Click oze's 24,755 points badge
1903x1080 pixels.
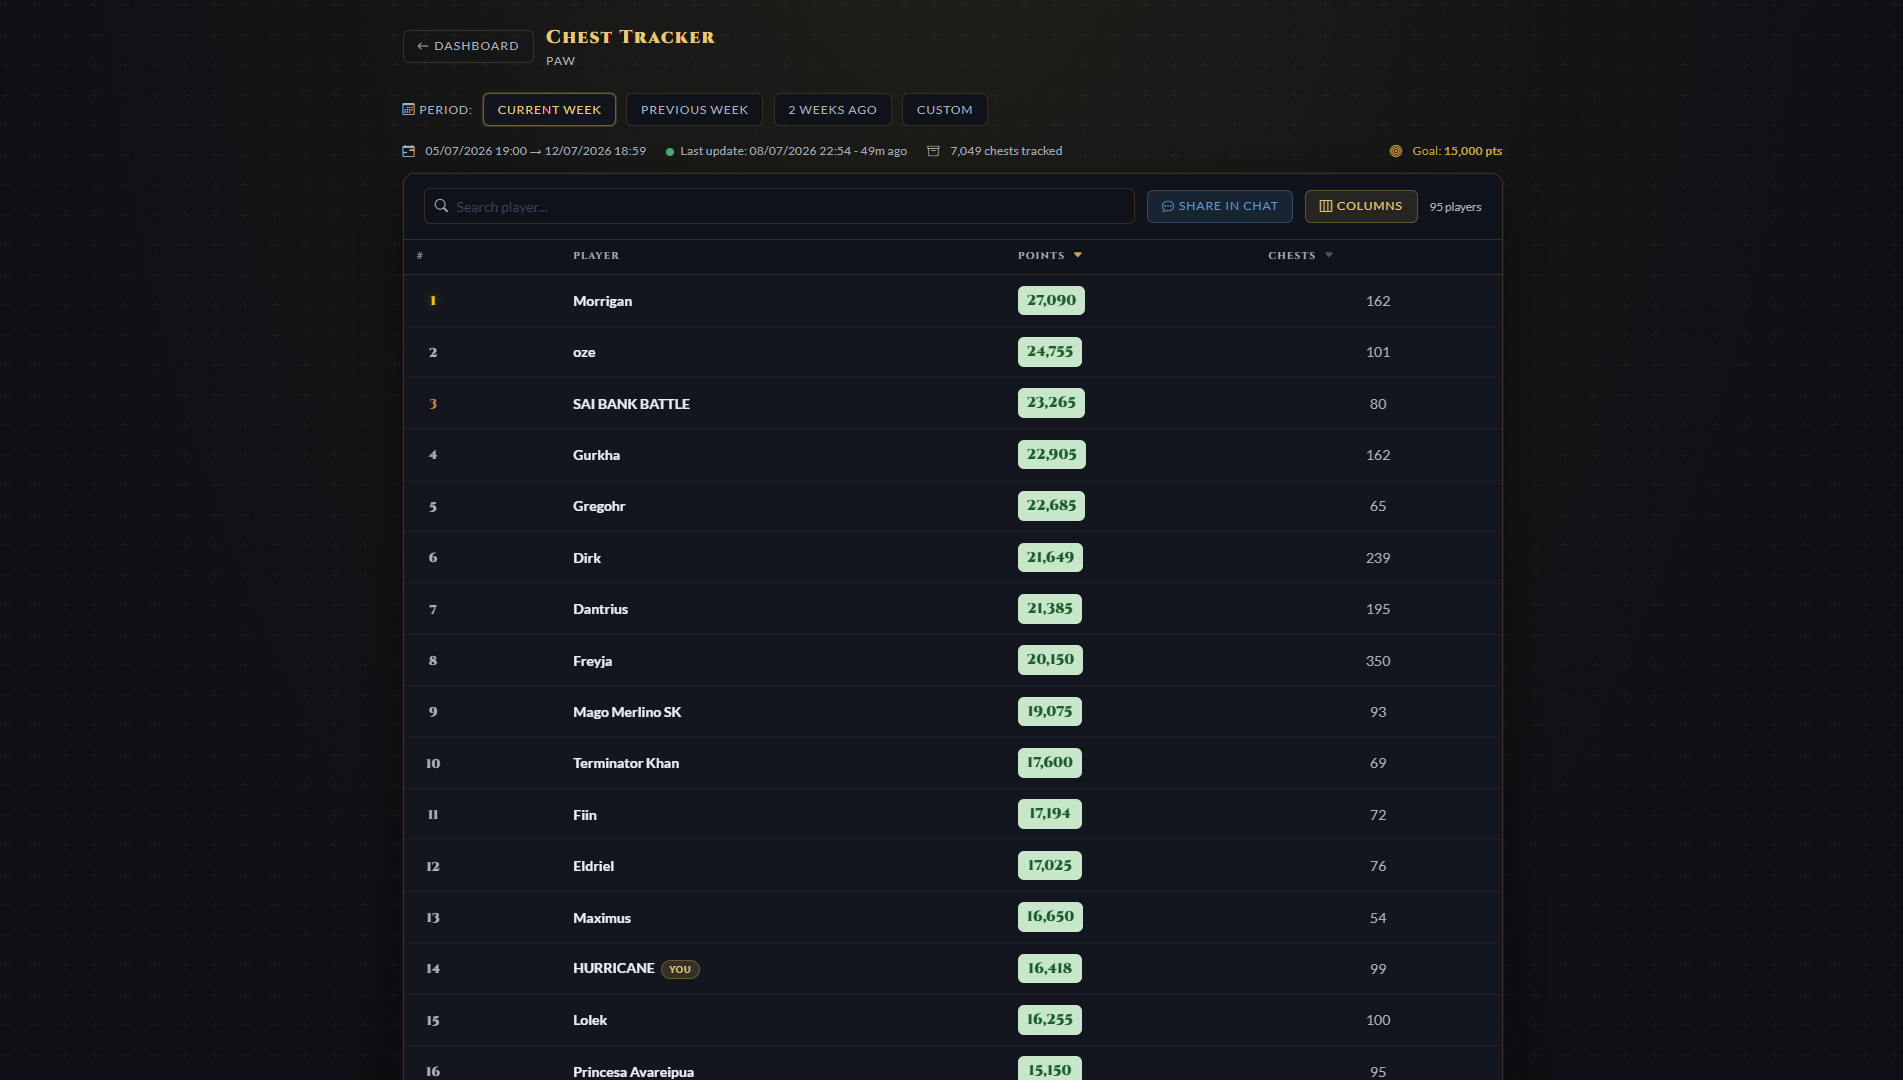point(1049,352)
